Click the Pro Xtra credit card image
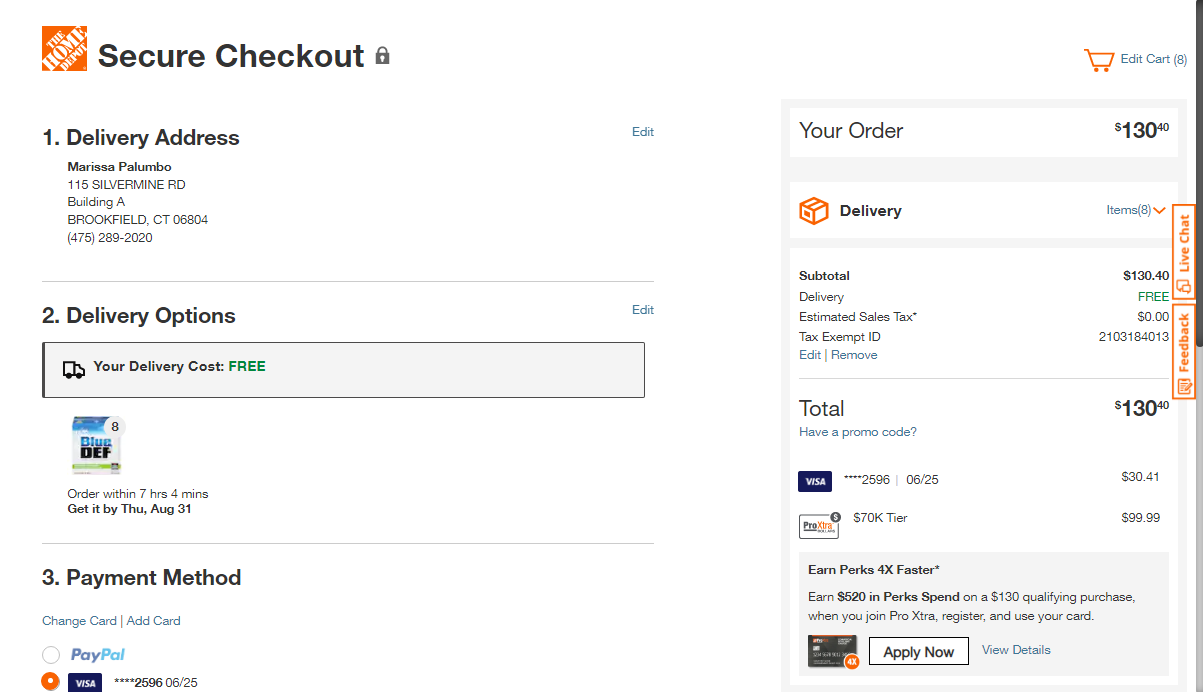Viewport: 1203px width, 692px height. (x=833, y=651)
